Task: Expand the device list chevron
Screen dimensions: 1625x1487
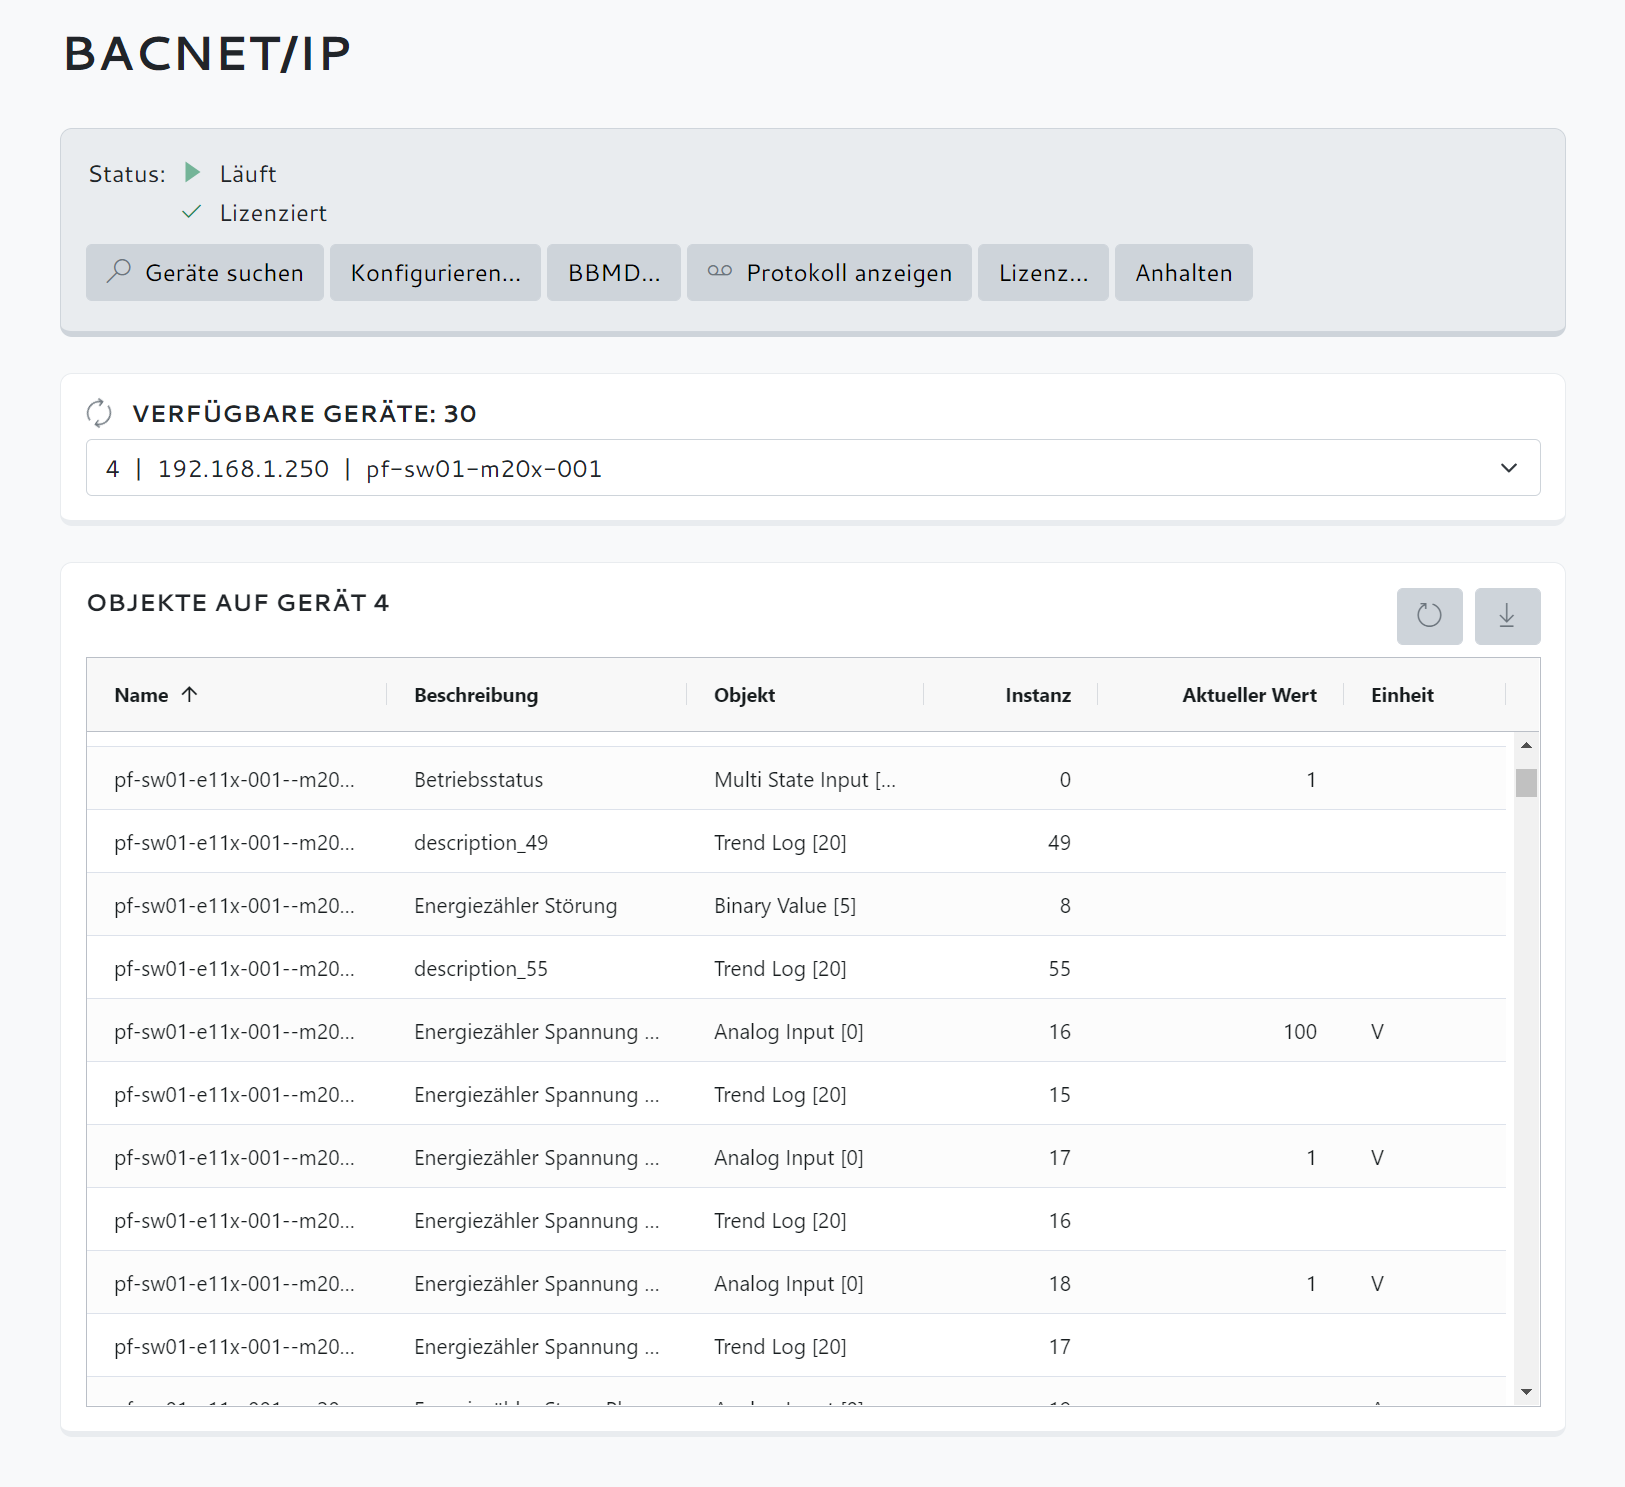Action: point(1509,468)
